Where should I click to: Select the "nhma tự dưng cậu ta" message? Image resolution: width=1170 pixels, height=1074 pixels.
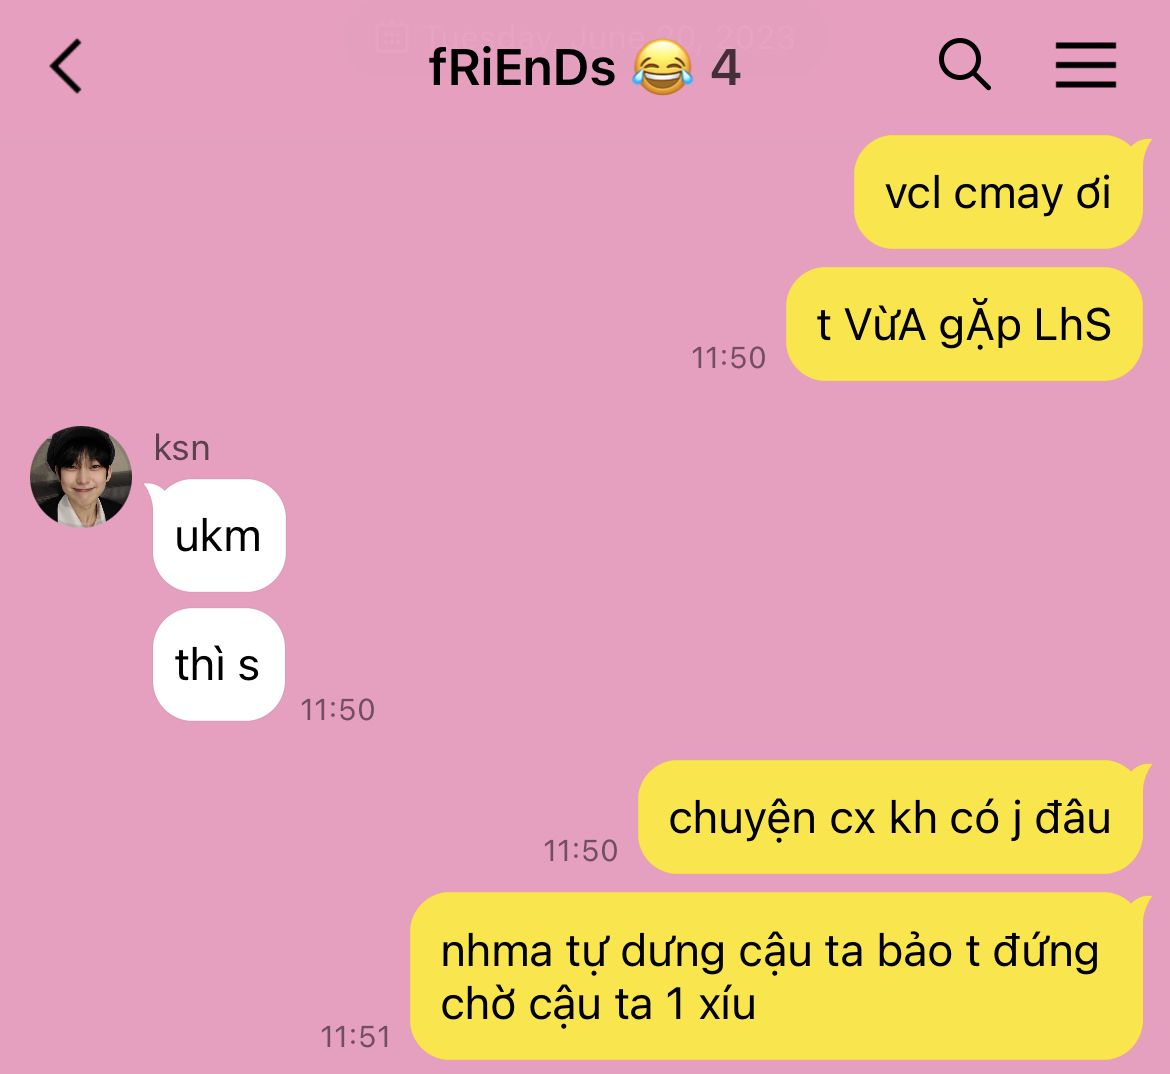pyautogui.click(x=777, y=976)
